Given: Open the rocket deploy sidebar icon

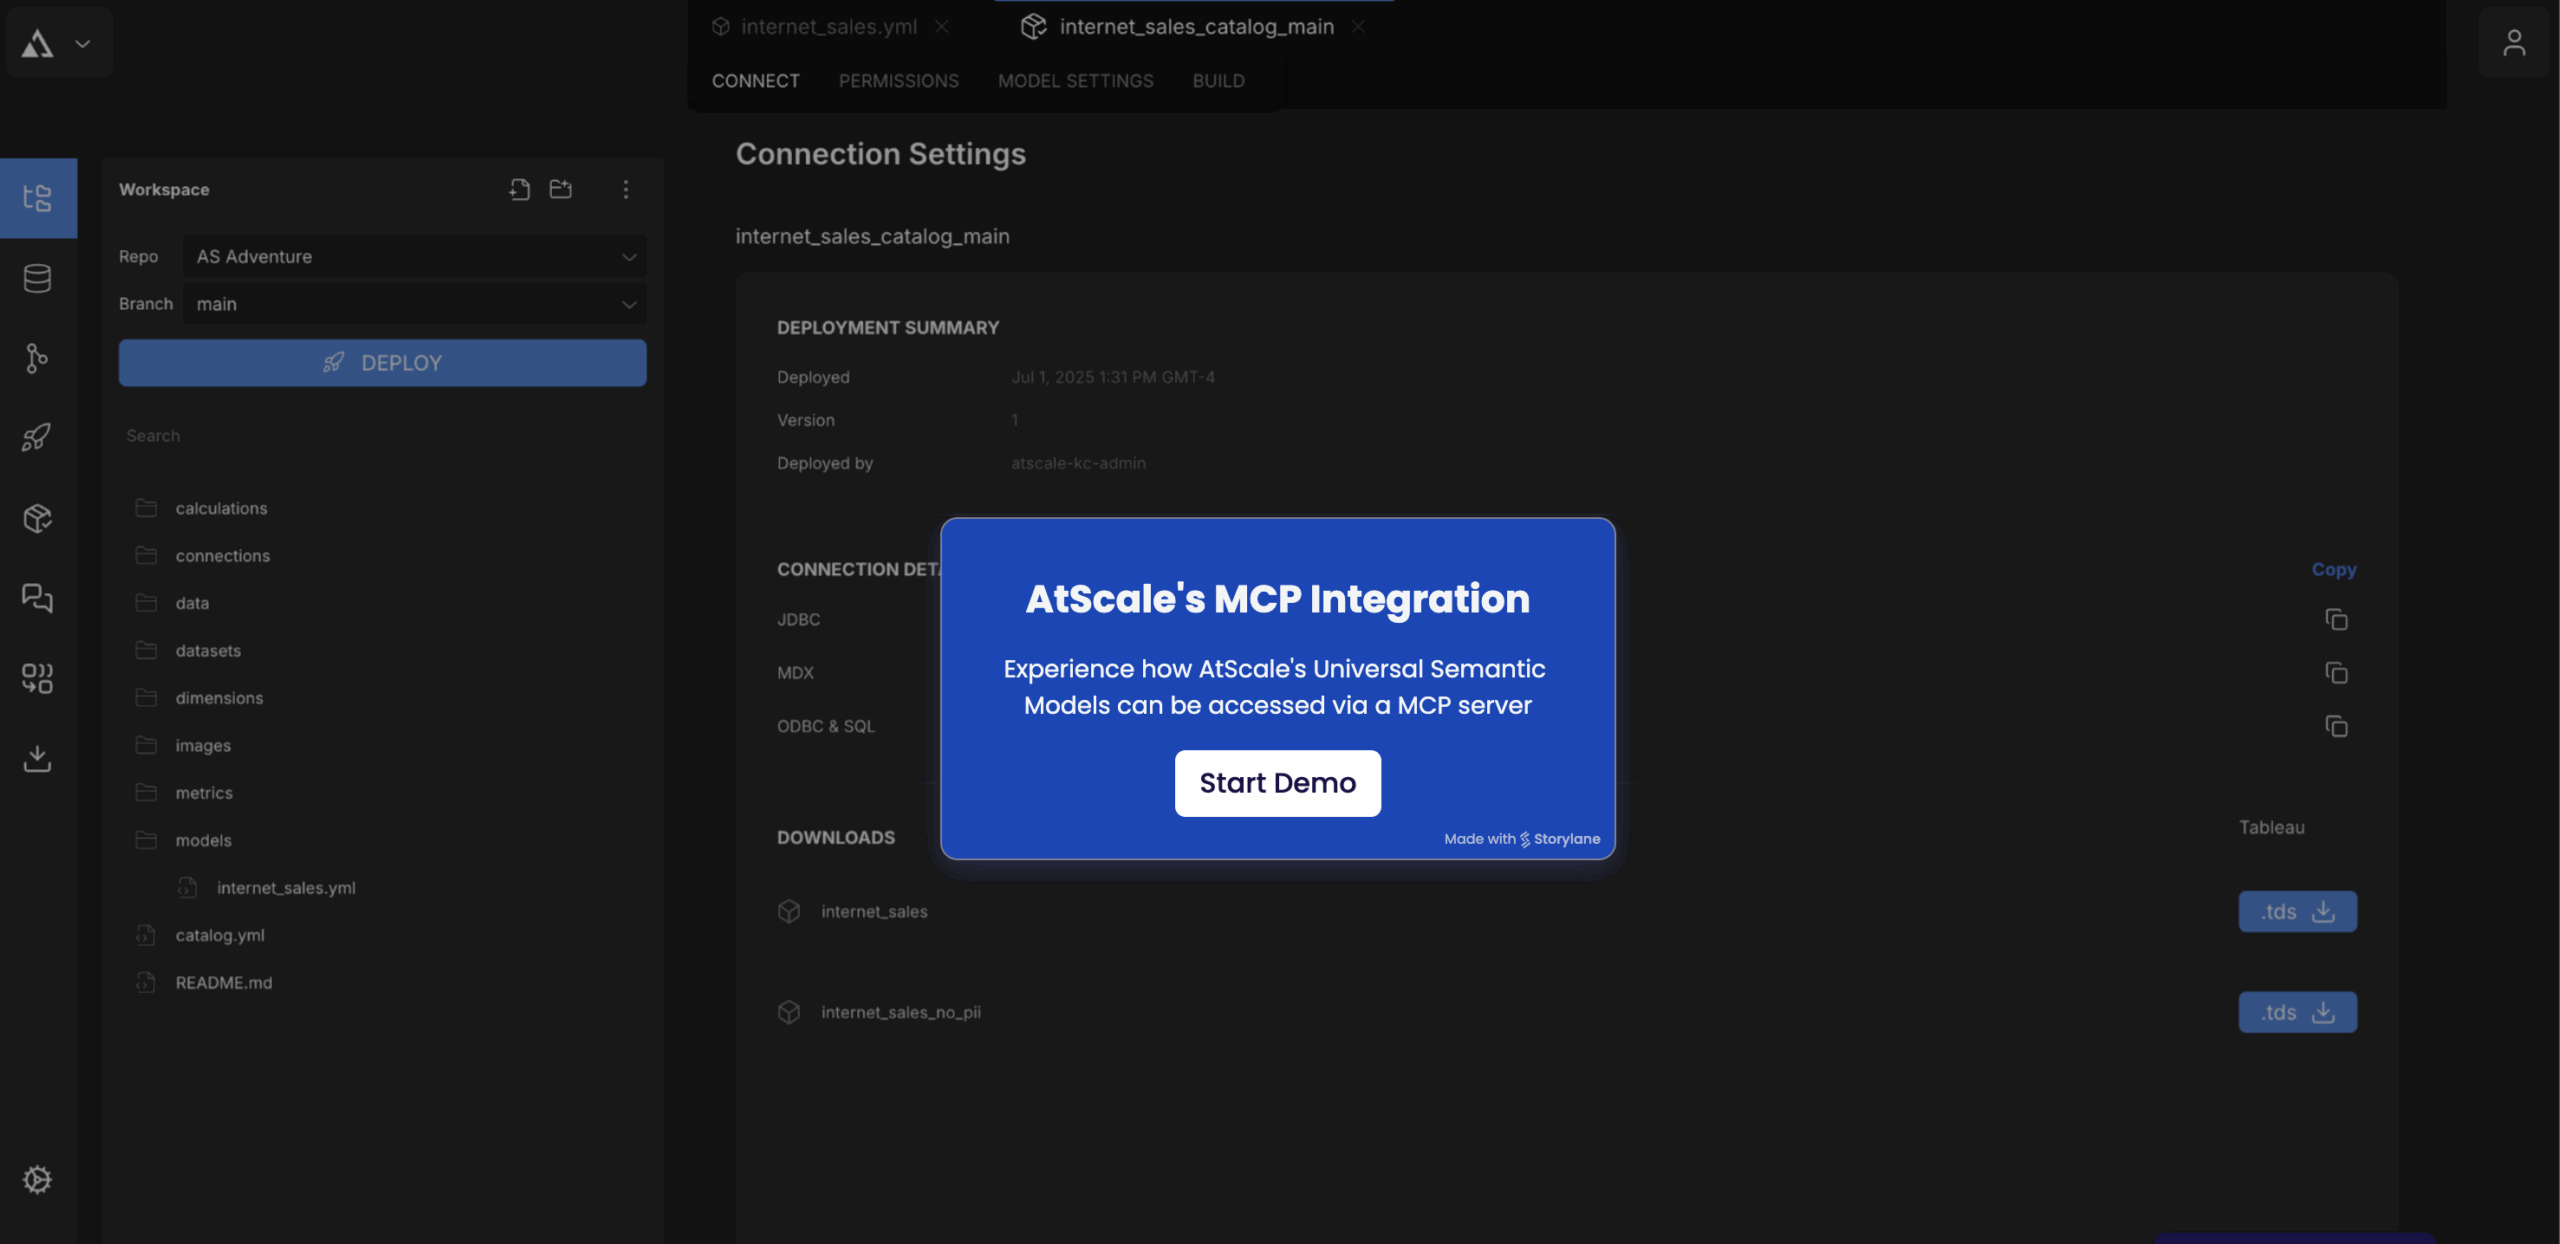Looking at the screenshot, I should click(x=38, y=437).
